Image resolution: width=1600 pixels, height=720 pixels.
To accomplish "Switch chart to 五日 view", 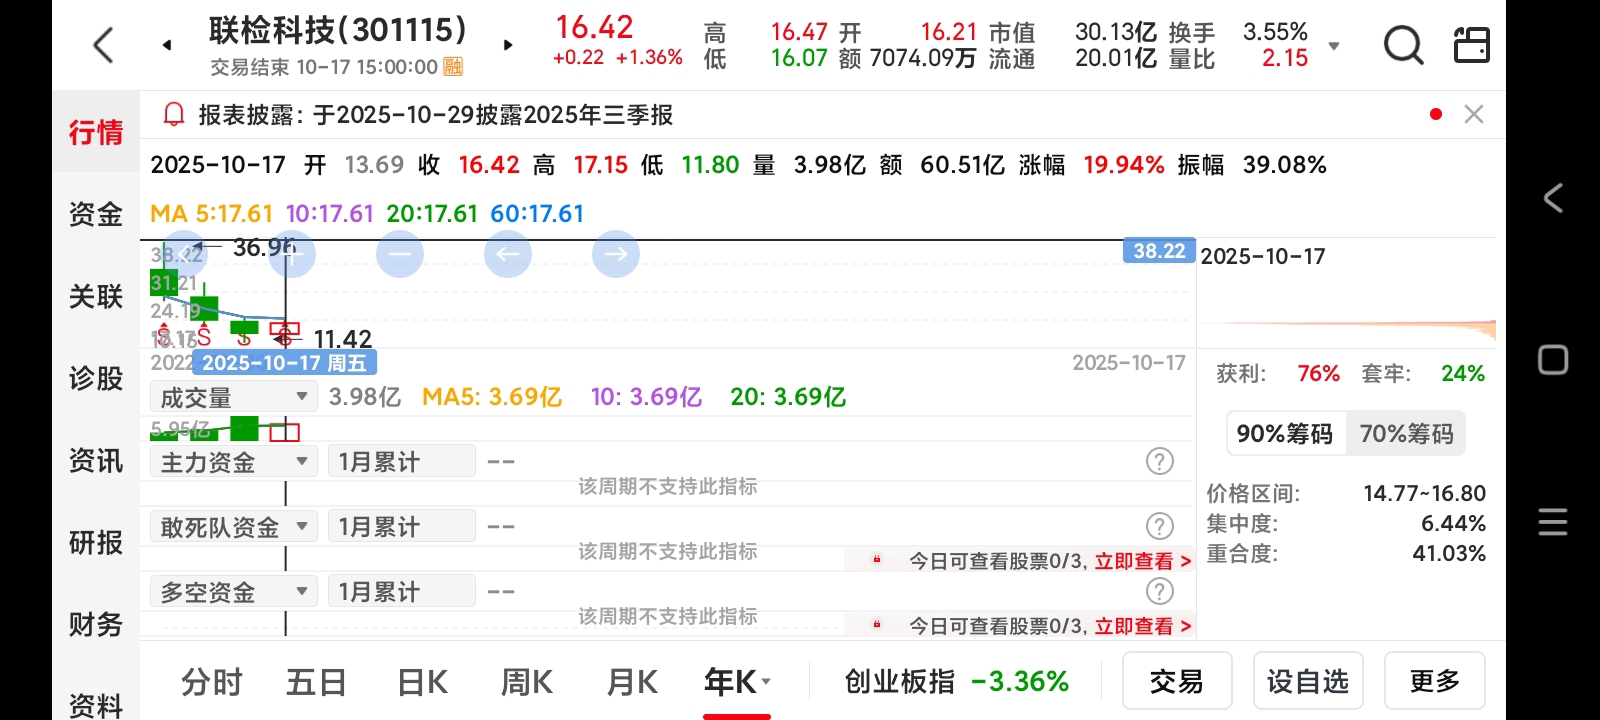I will point(316,682).
